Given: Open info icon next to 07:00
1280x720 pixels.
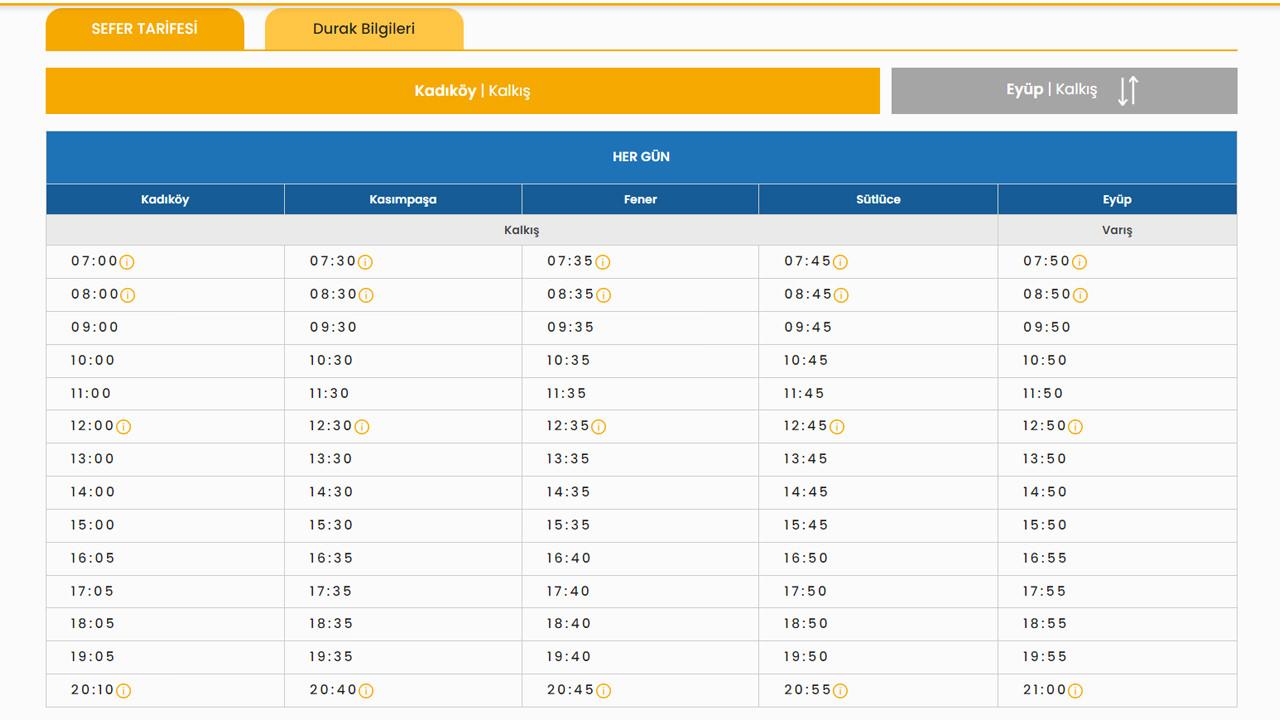Looking at the screenshot, I should (127, 262).
